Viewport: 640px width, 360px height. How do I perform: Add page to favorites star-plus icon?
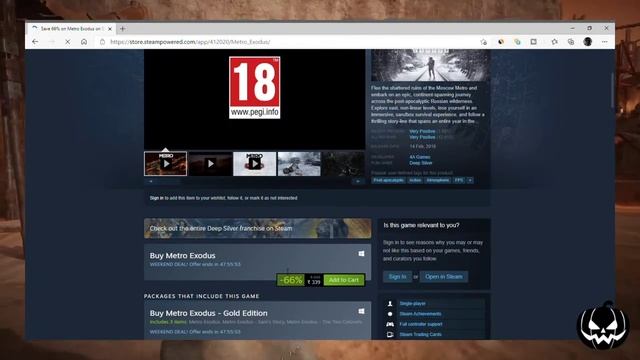point(484,42)
